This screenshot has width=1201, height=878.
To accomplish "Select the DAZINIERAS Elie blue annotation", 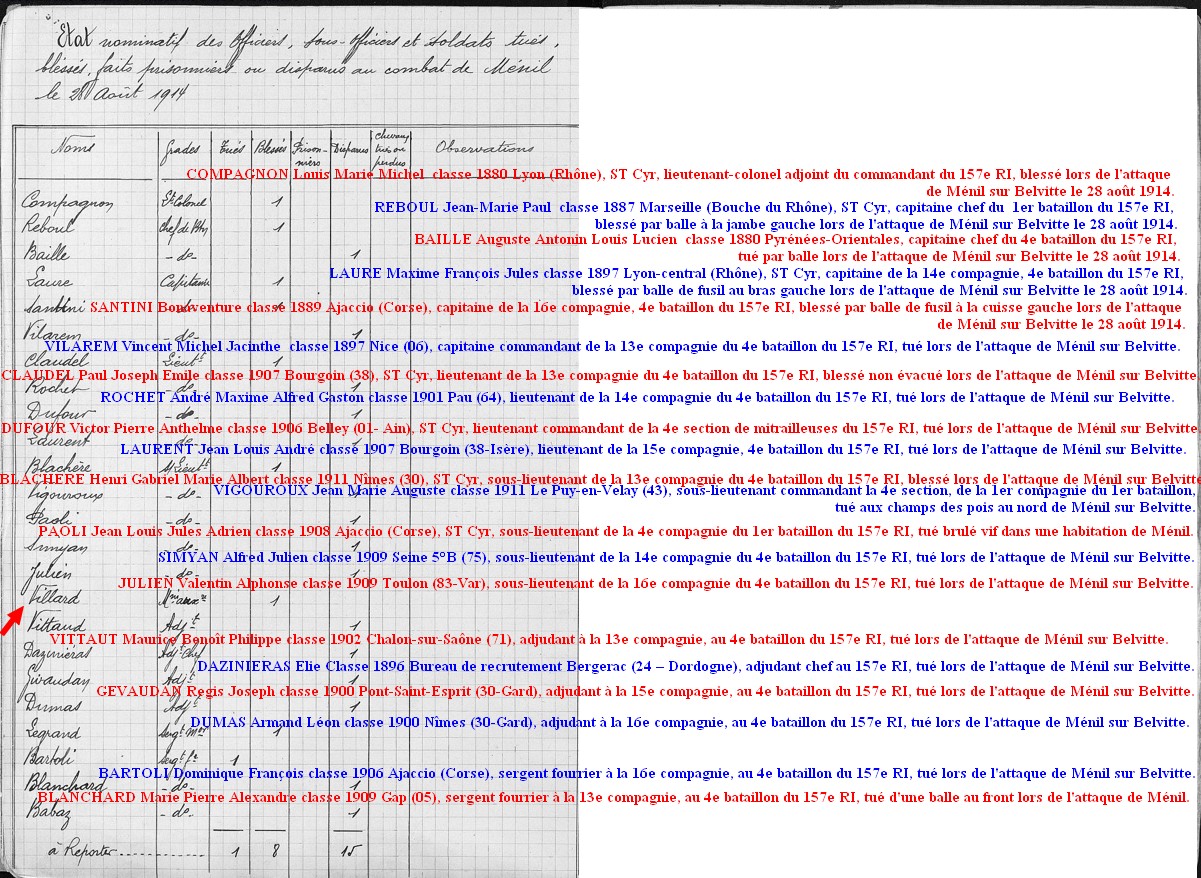I will tap(695, 666).
